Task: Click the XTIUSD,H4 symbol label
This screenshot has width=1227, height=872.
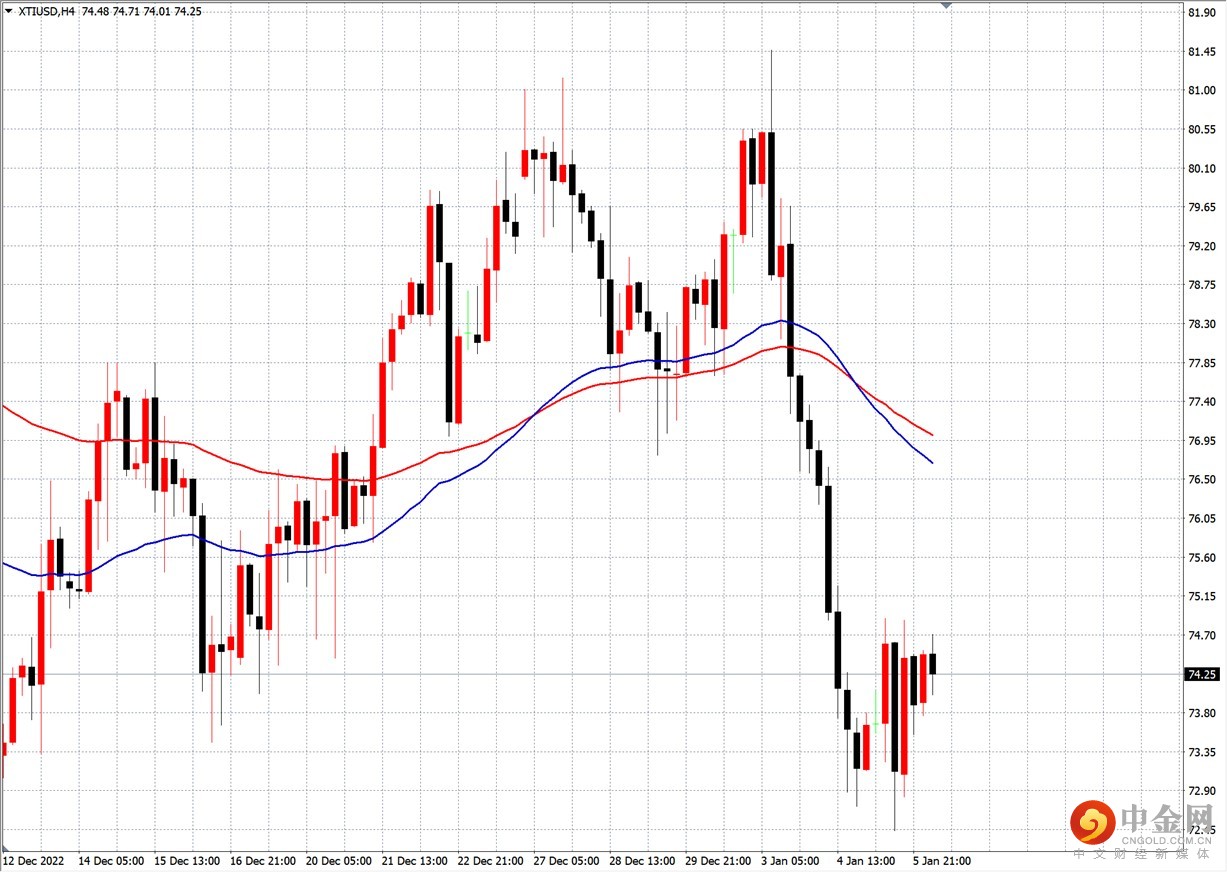Action: [46, 11]
